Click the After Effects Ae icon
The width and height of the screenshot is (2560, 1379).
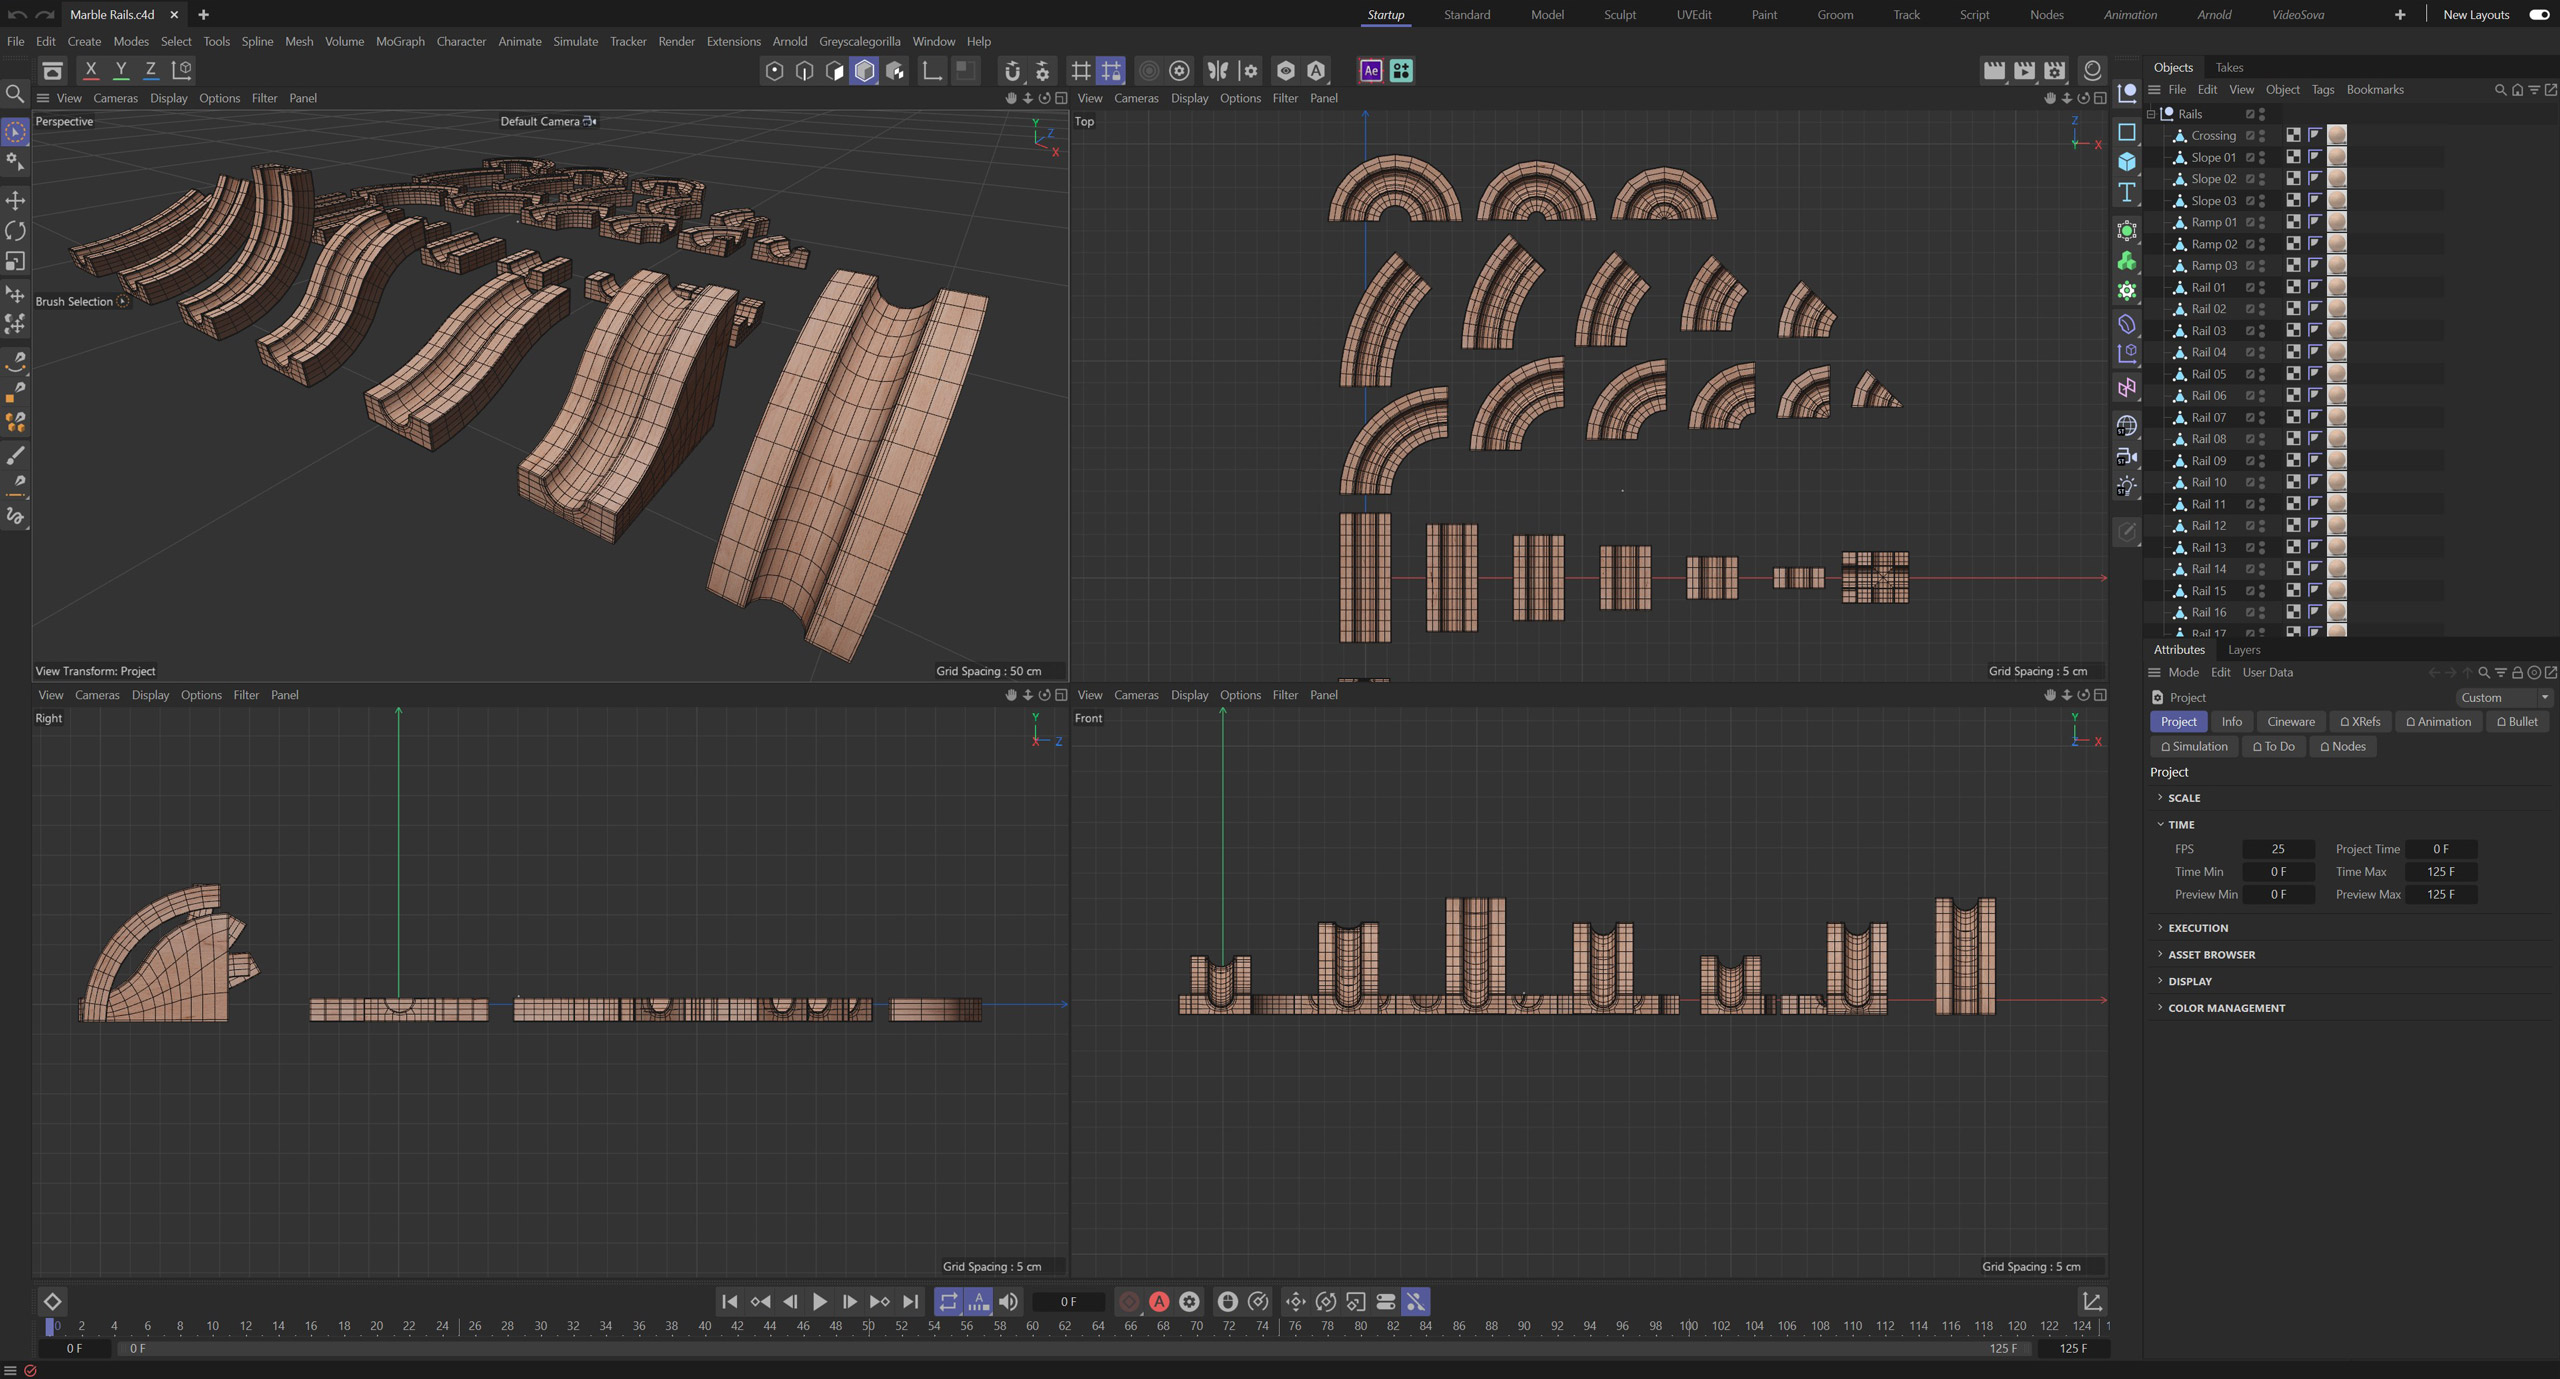1371,70
